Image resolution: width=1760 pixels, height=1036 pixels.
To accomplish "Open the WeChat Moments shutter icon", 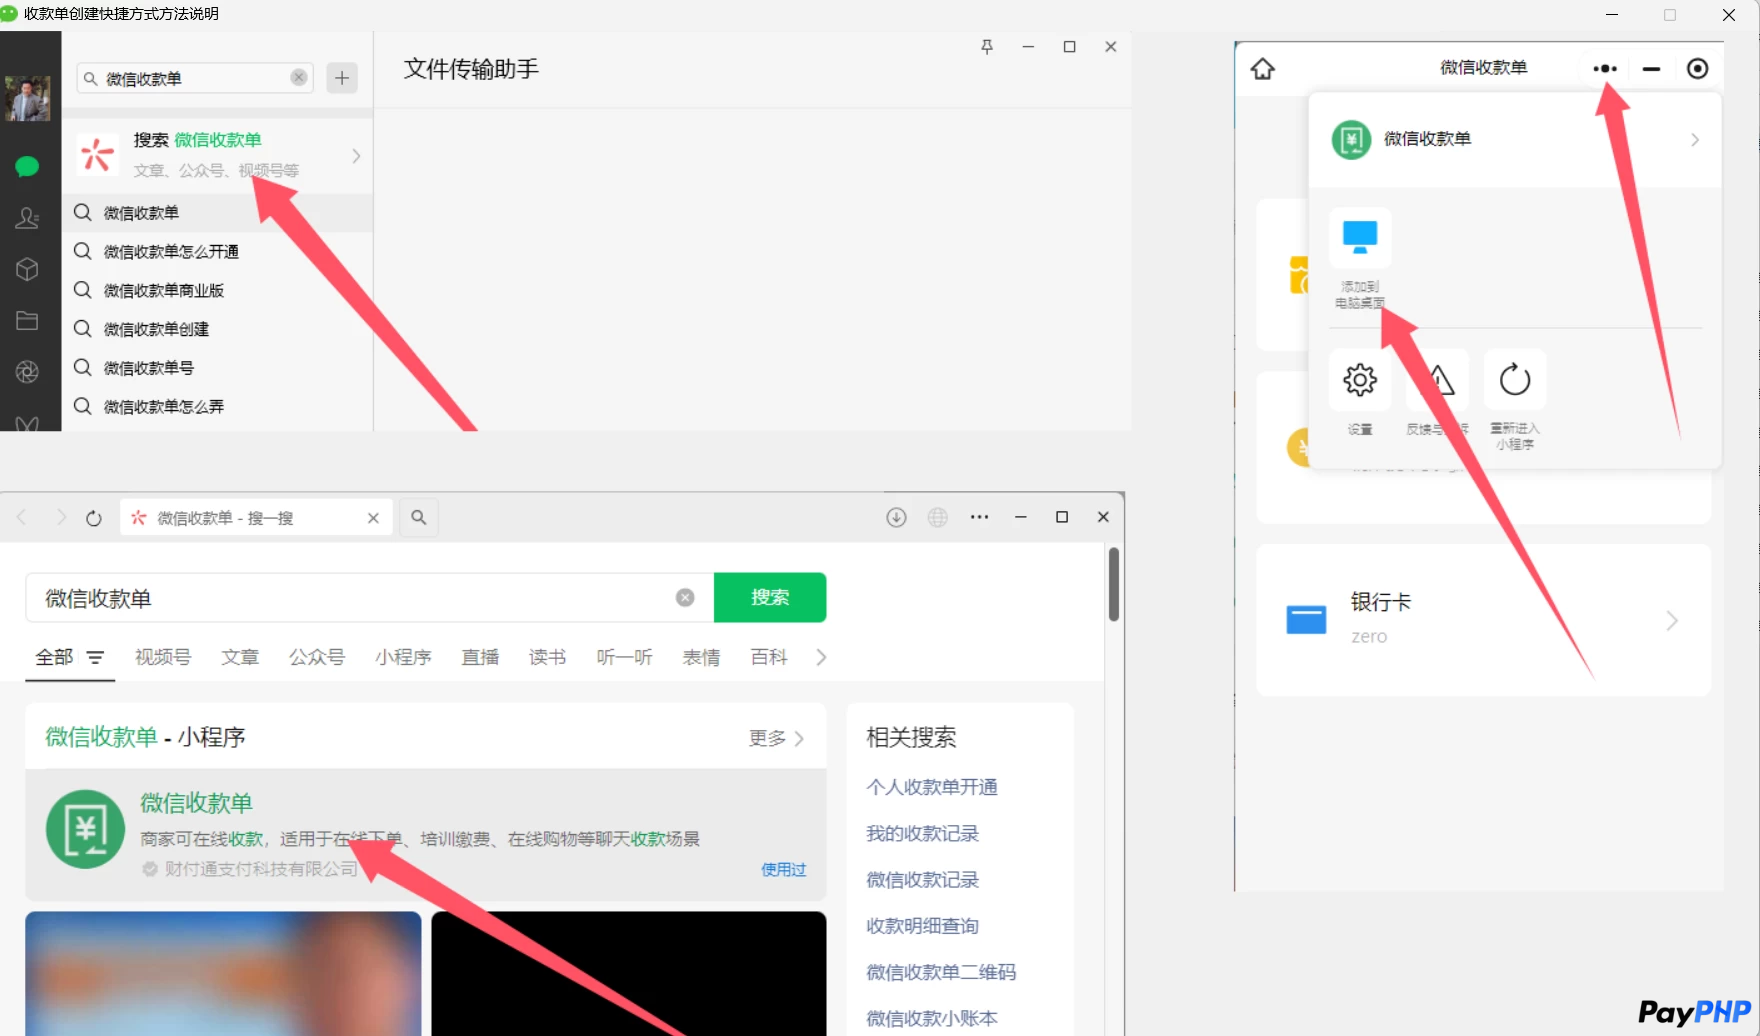I will pyautogui.click(x=27, y=372).
